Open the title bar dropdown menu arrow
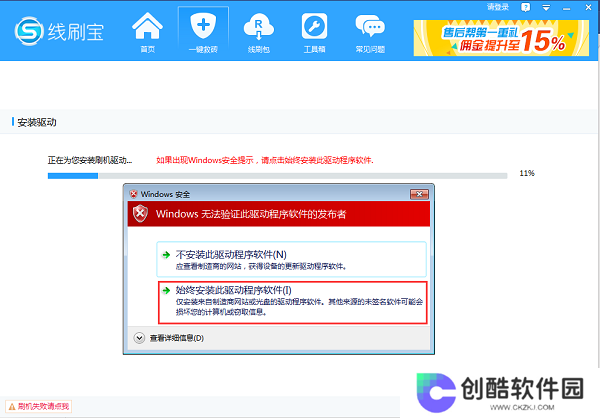Screen dimensions: 600x418 click(546, 8)
